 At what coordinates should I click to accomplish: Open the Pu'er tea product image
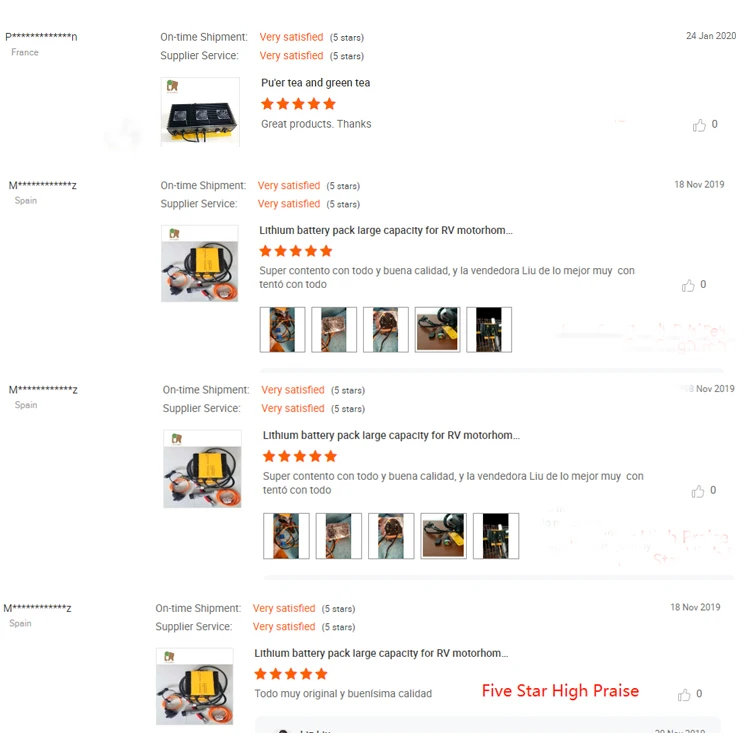click(x=200, y=111)
